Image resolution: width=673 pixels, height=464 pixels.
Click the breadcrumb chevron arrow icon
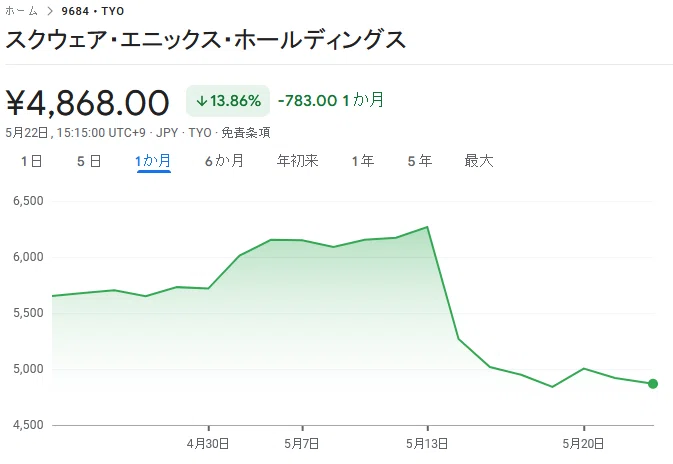[x=50, y=11]
